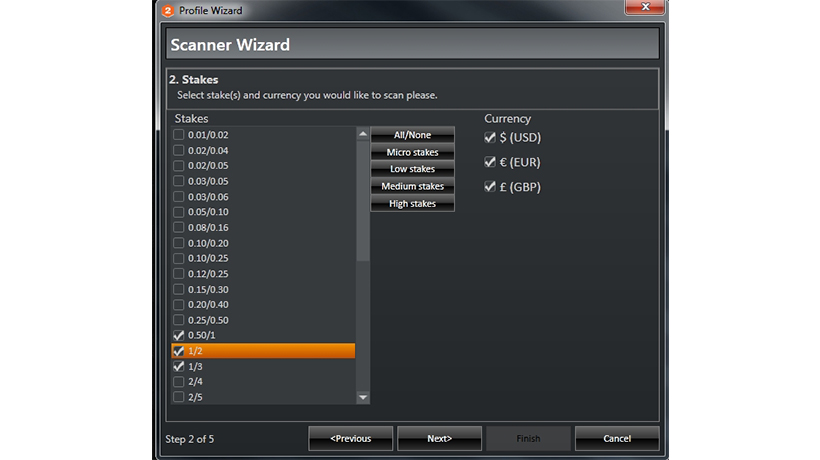The image size is (820, 460).
Task: Click the stakes list scroll up arrow
Action: 363,134
